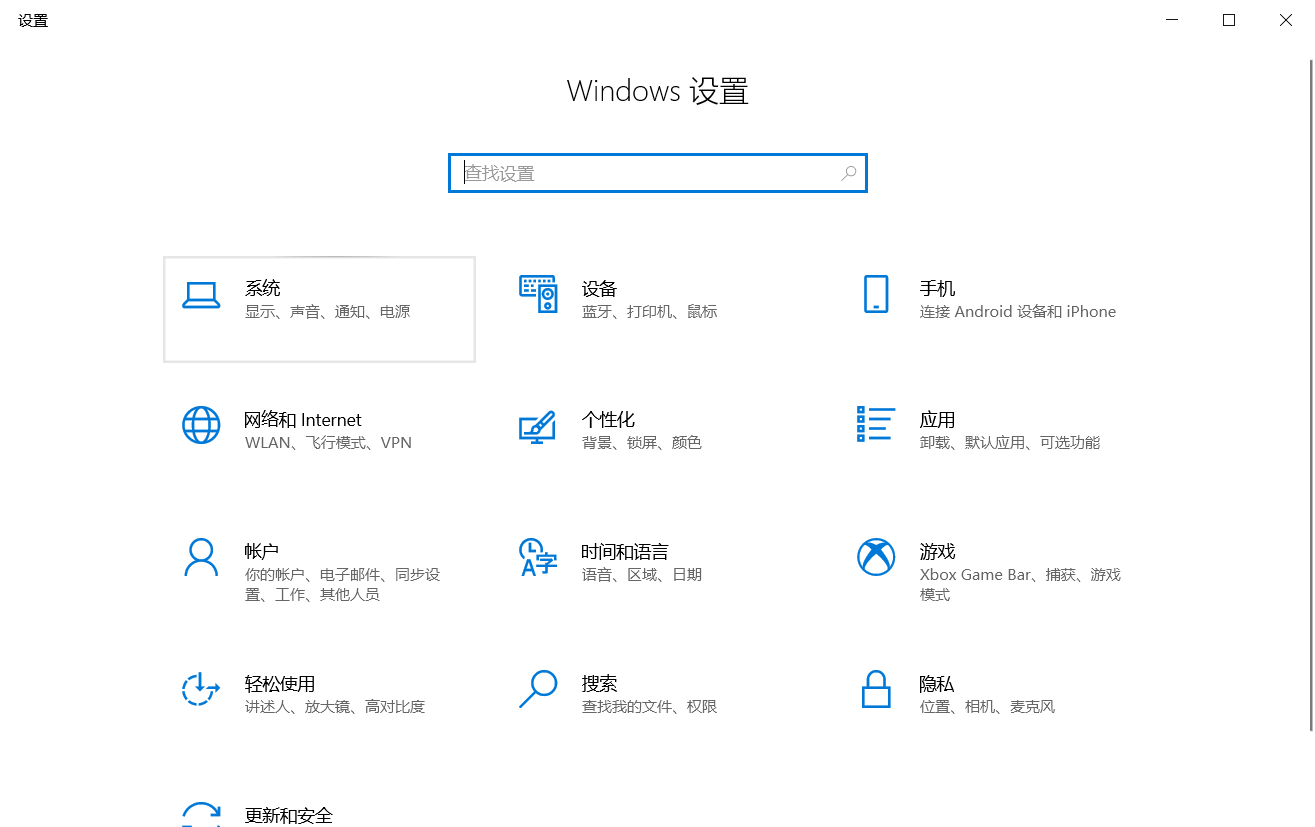
Task: Open the 轻松使用 dashed clock icon
Action: [x=201, y=688]
